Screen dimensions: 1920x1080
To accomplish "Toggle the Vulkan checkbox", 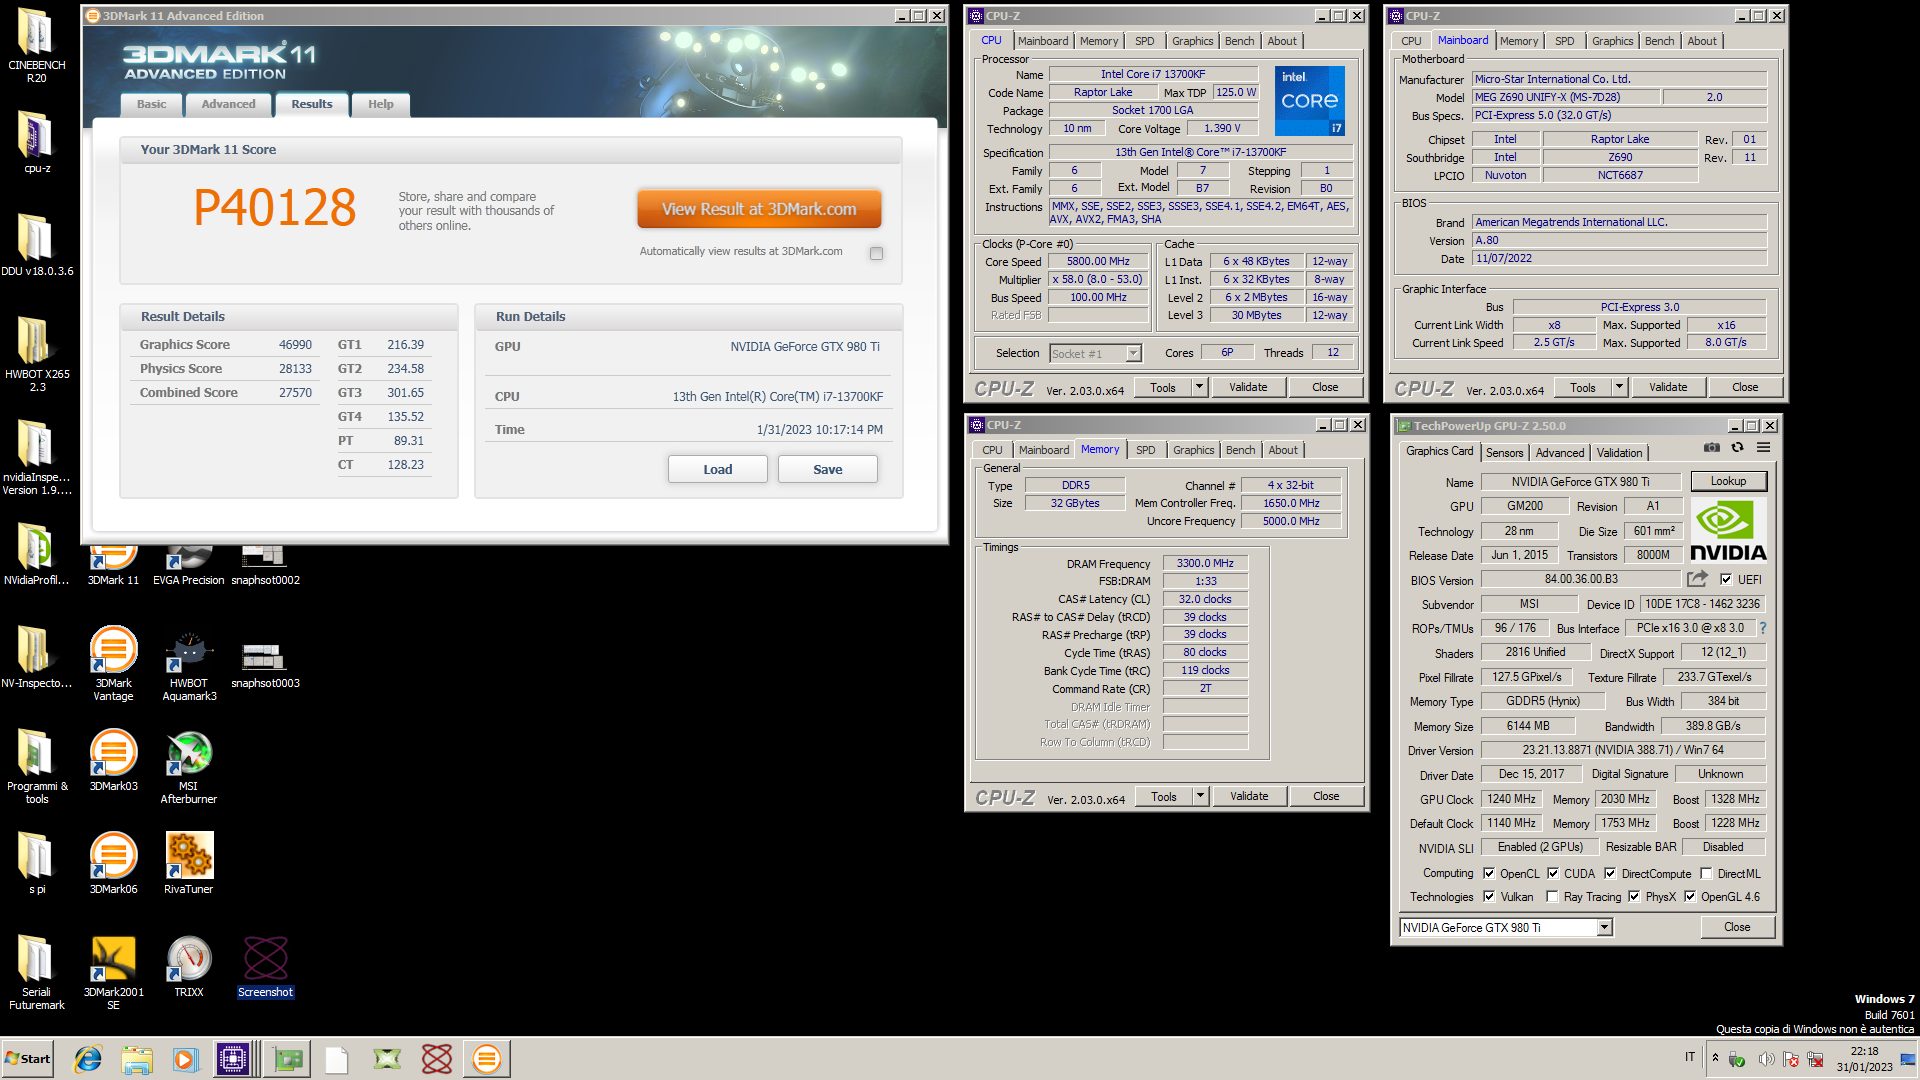I will [1489, 896].
